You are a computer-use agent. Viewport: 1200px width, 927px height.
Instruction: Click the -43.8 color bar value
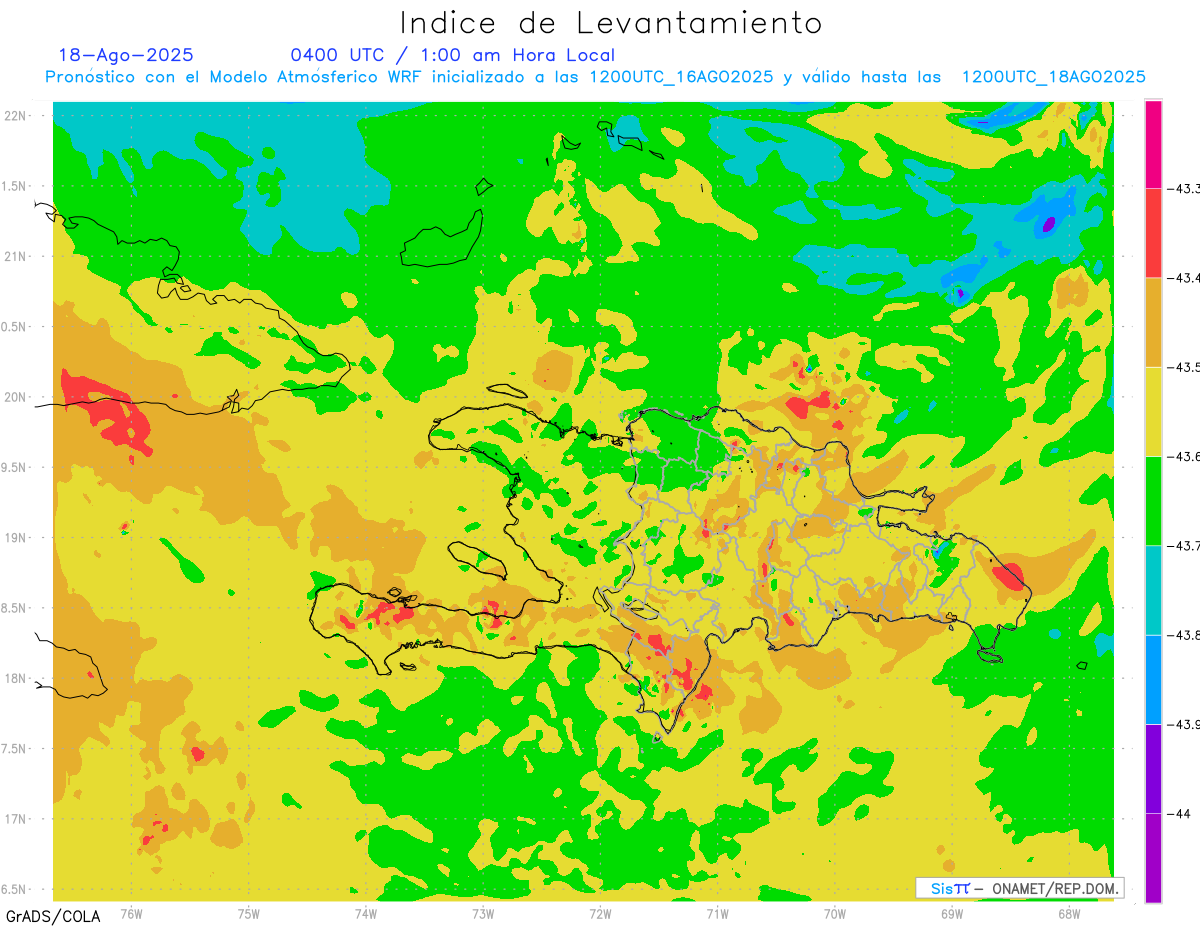[1184, 635]
